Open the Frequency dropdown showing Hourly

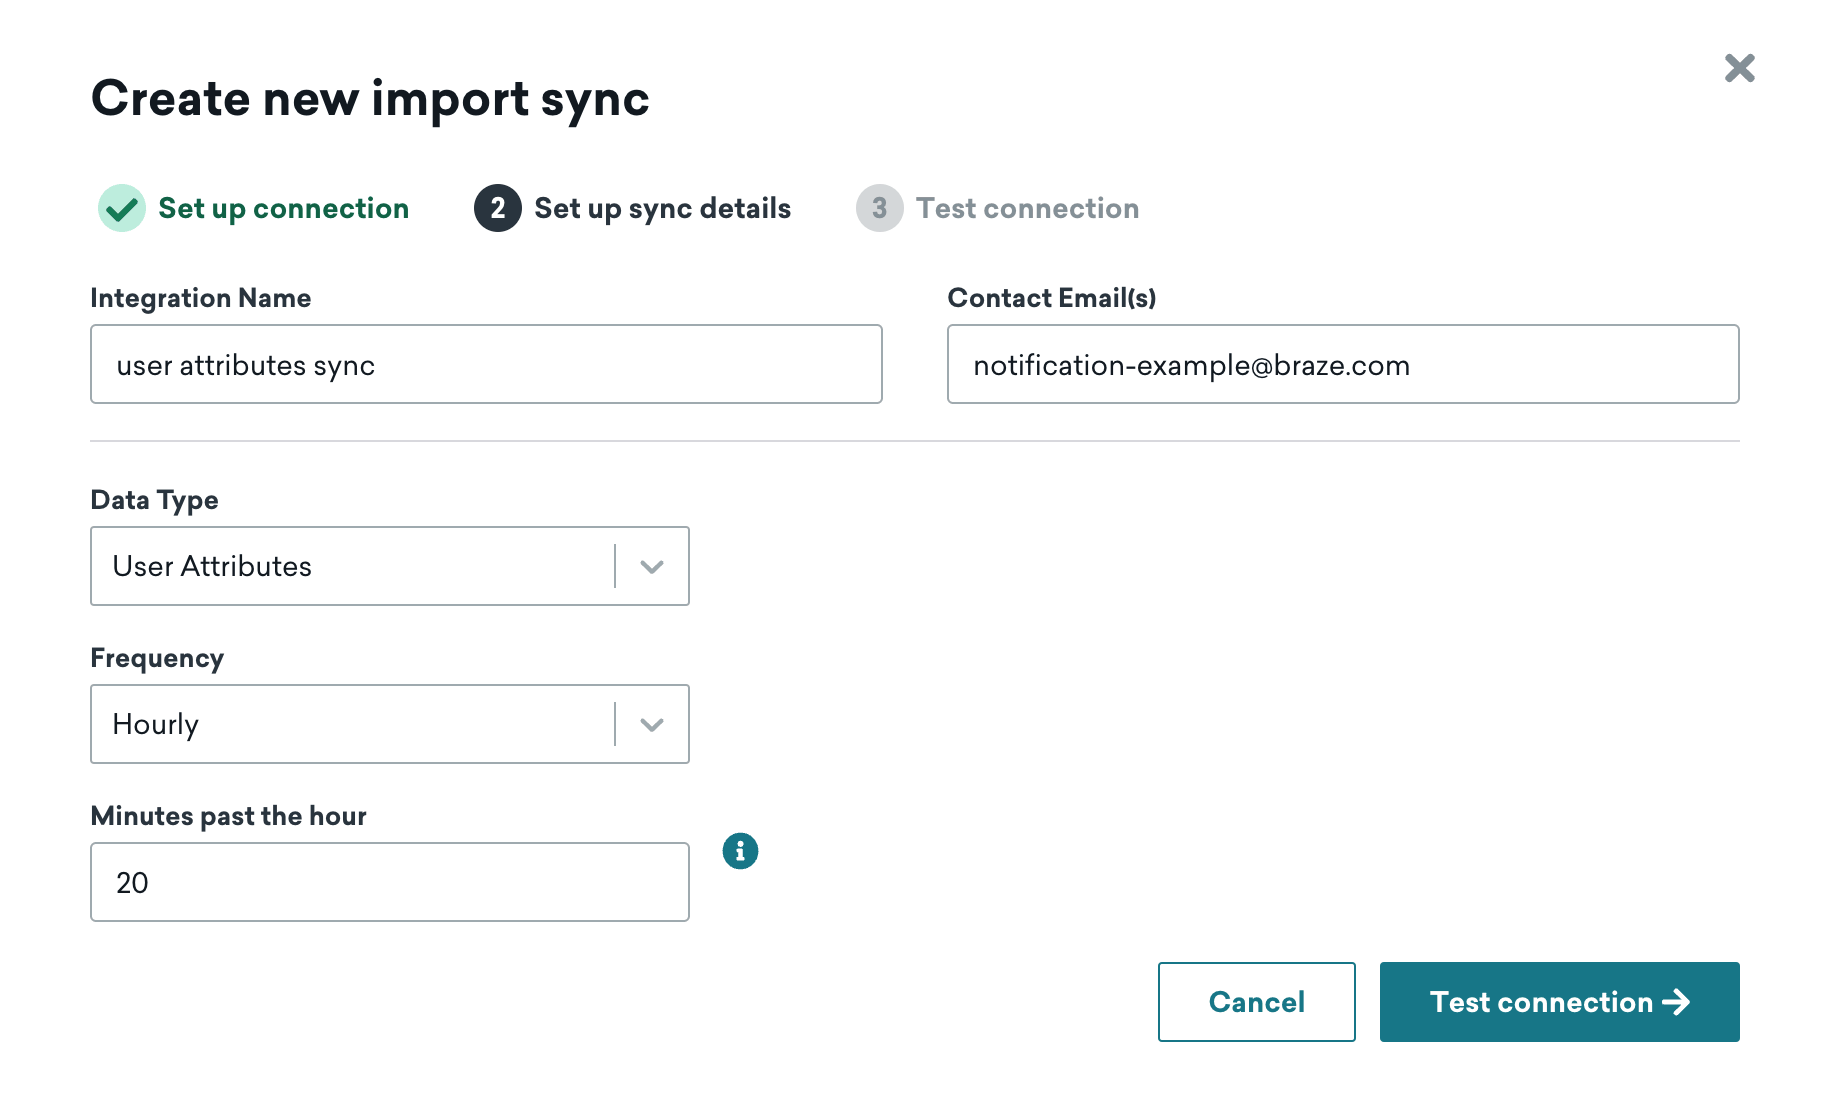(350, 724)
